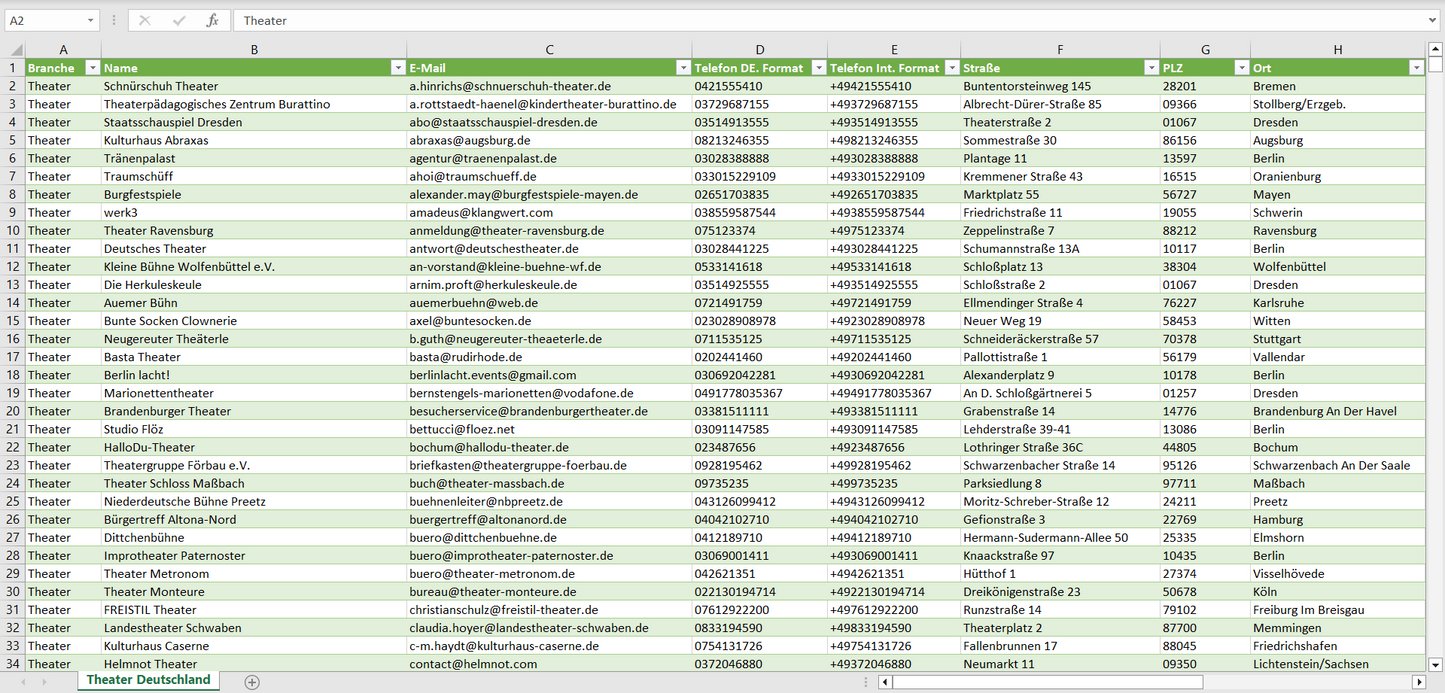Open the Name Box dropdown arrow

click(90, 20)
